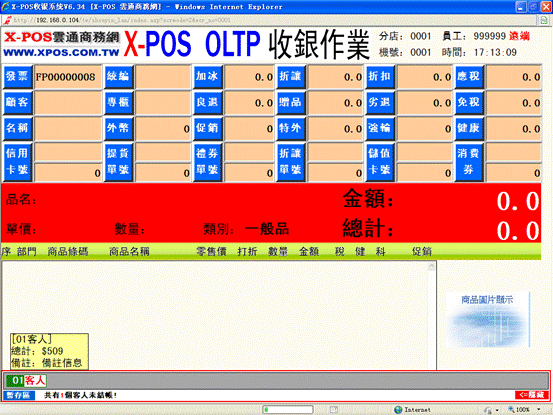Open the 暫存區 holding area button
This screenshot has width=553, height=415.
click(x=19, y=395)
